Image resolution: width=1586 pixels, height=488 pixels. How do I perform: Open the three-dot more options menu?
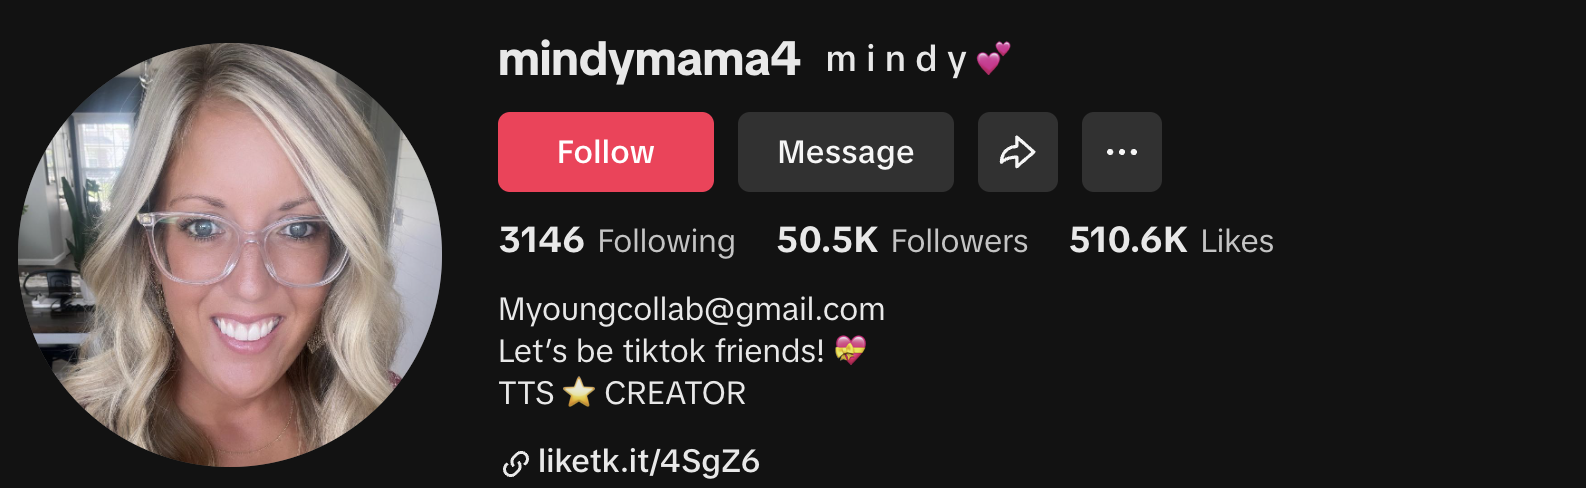coord(1122,152)
